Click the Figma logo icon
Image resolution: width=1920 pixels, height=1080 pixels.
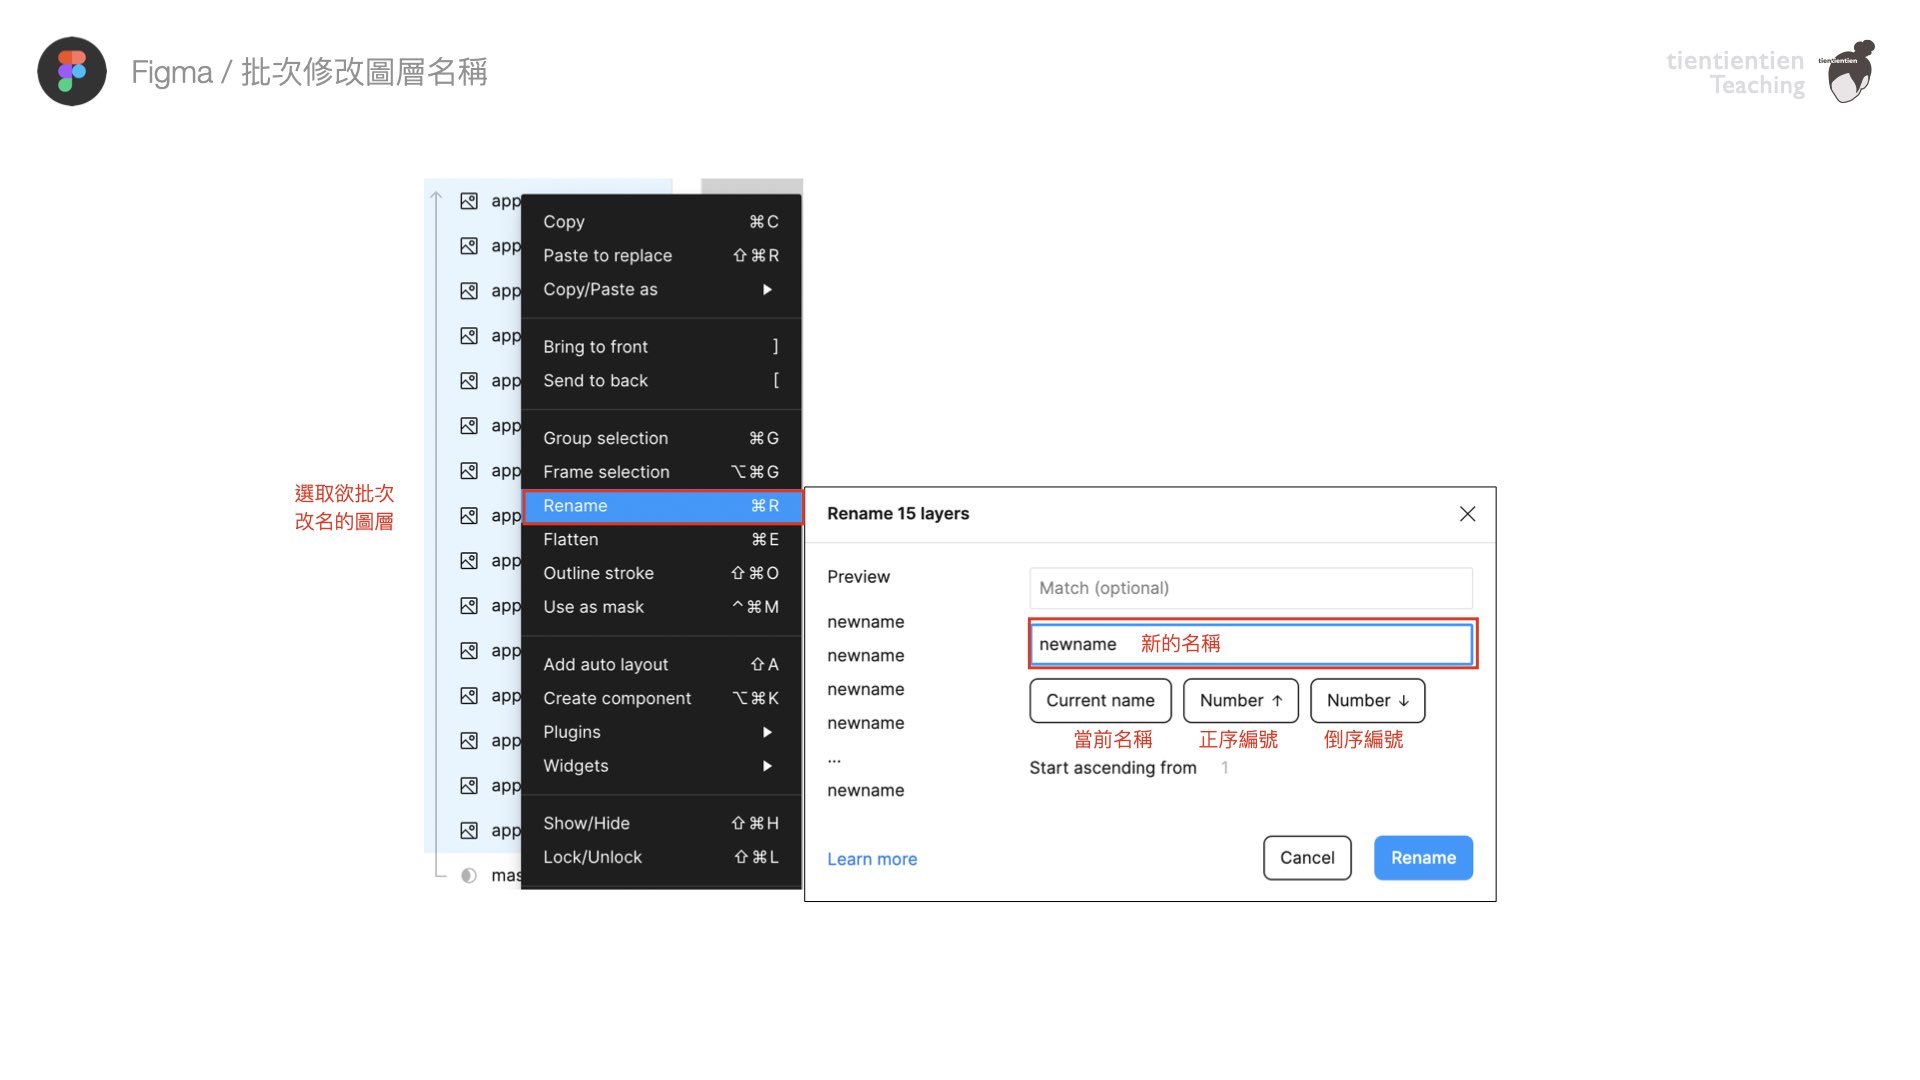click(x=71, y=71)
